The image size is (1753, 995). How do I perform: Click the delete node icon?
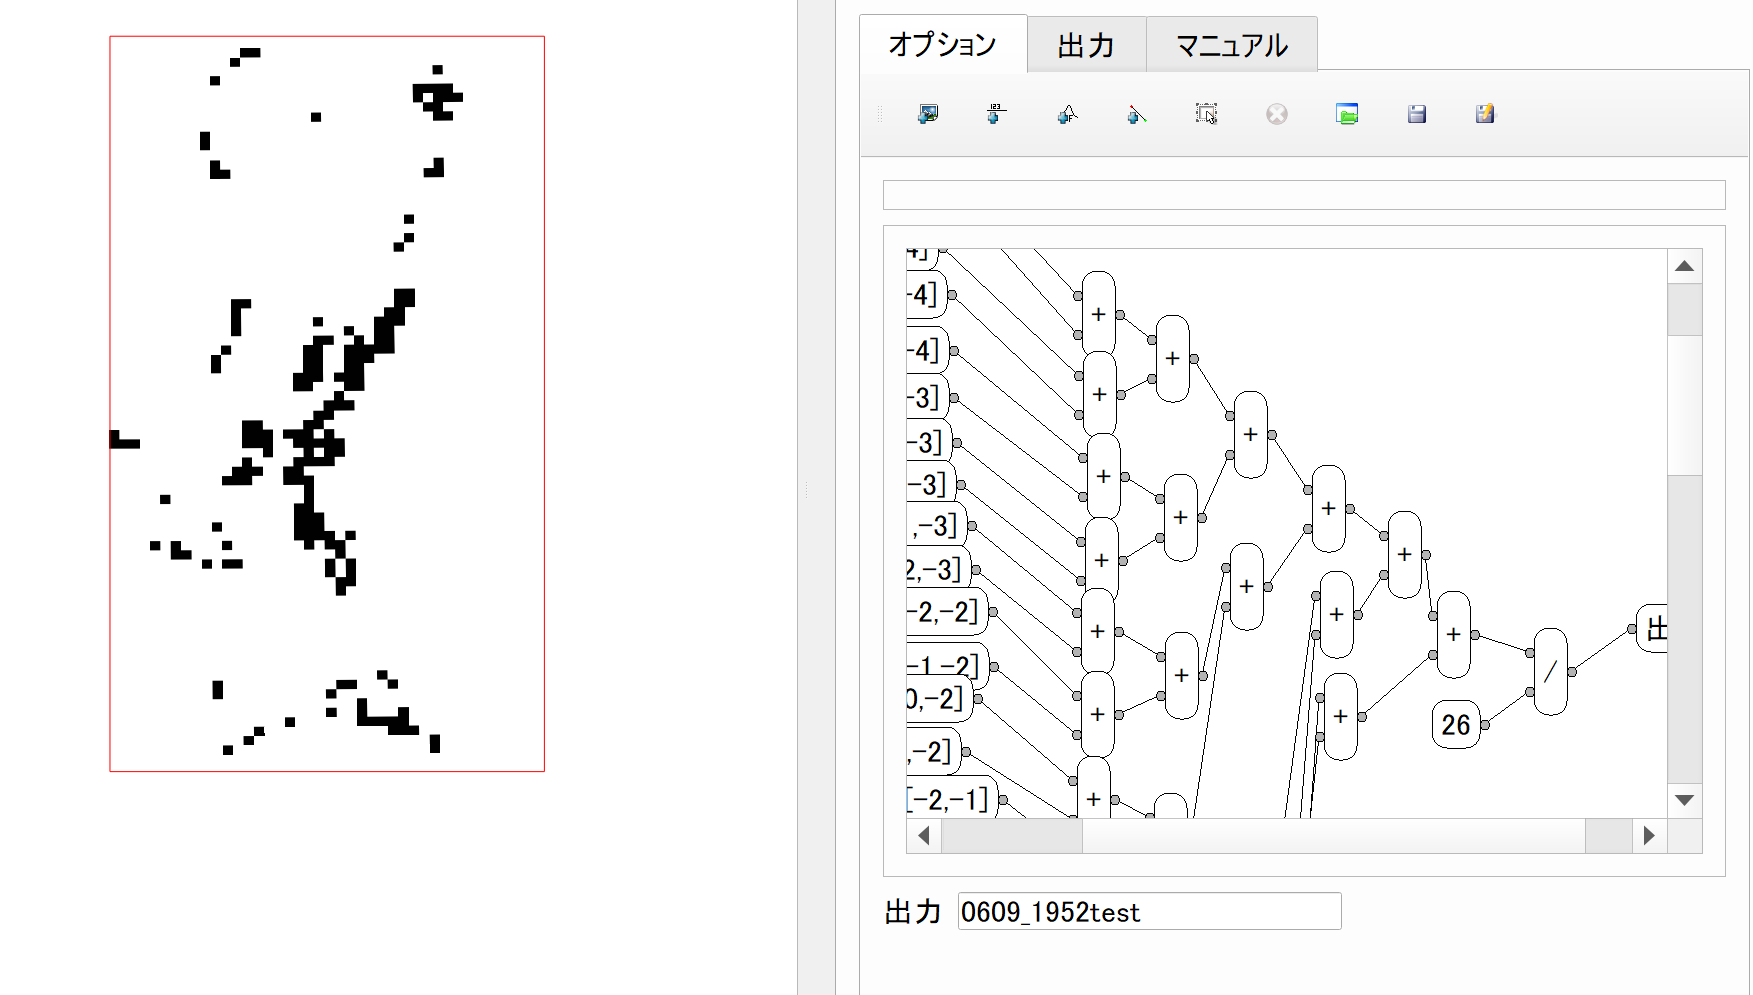pyautogui.click(x=1275, y=114)
